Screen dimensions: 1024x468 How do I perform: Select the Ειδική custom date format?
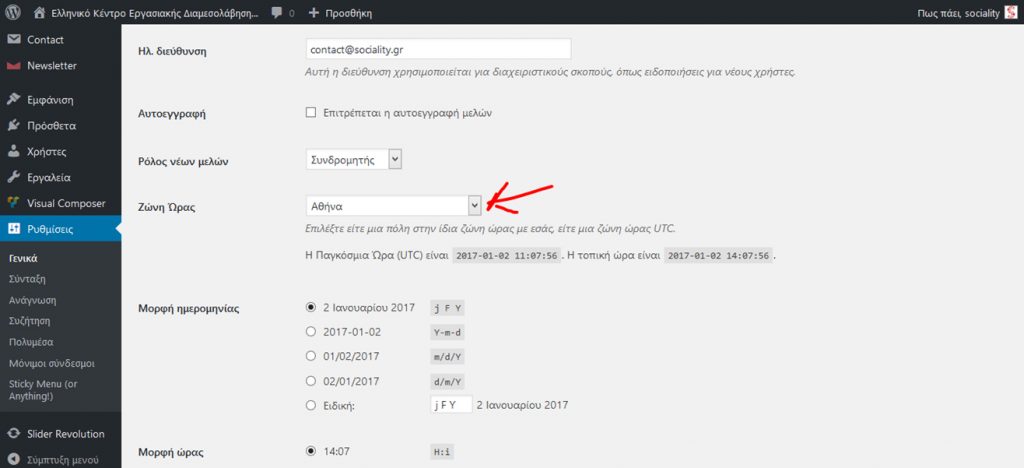pos(310,405)
